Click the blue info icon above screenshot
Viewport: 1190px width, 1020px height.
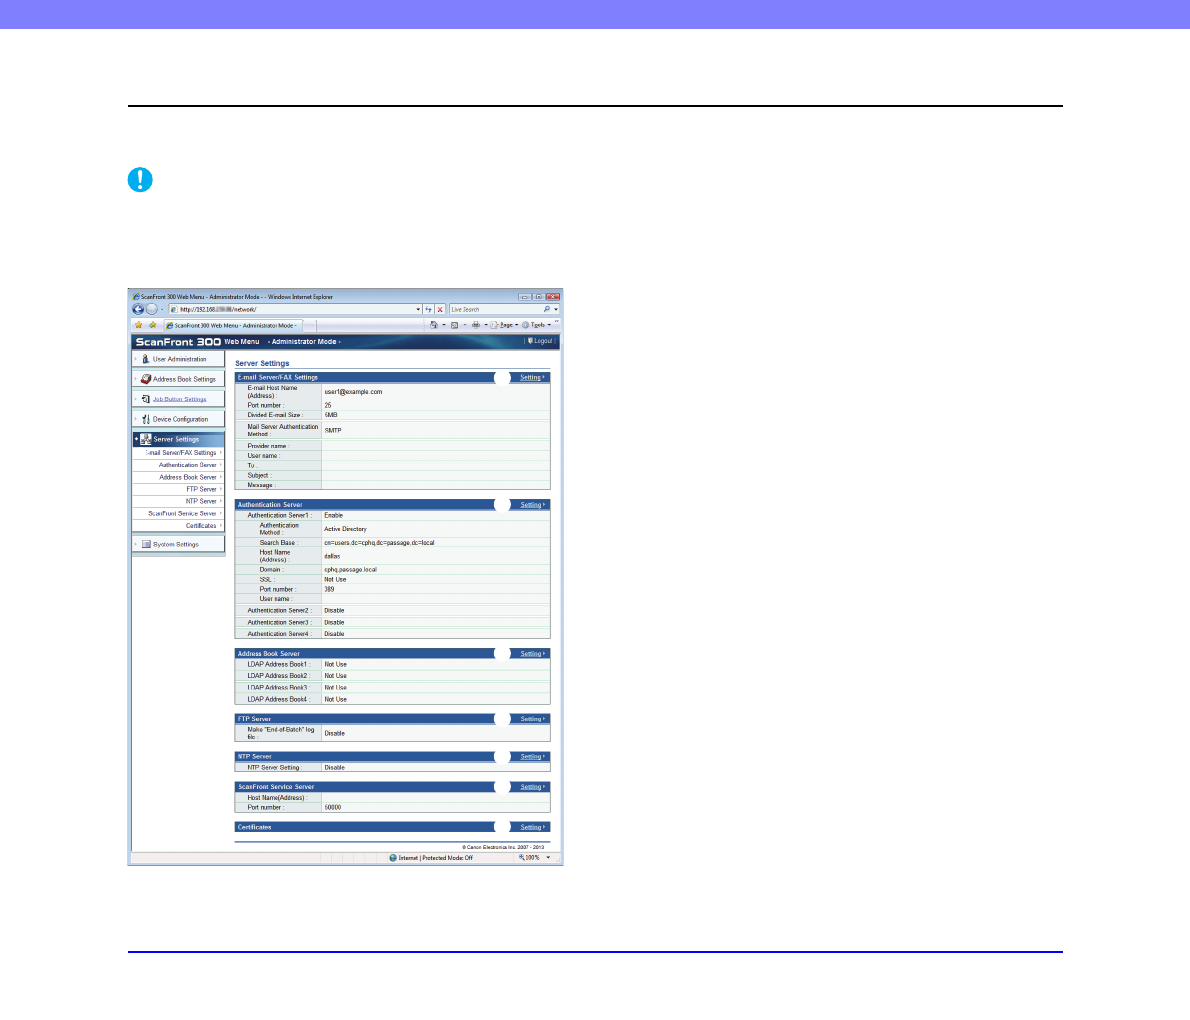click(140, 180)
